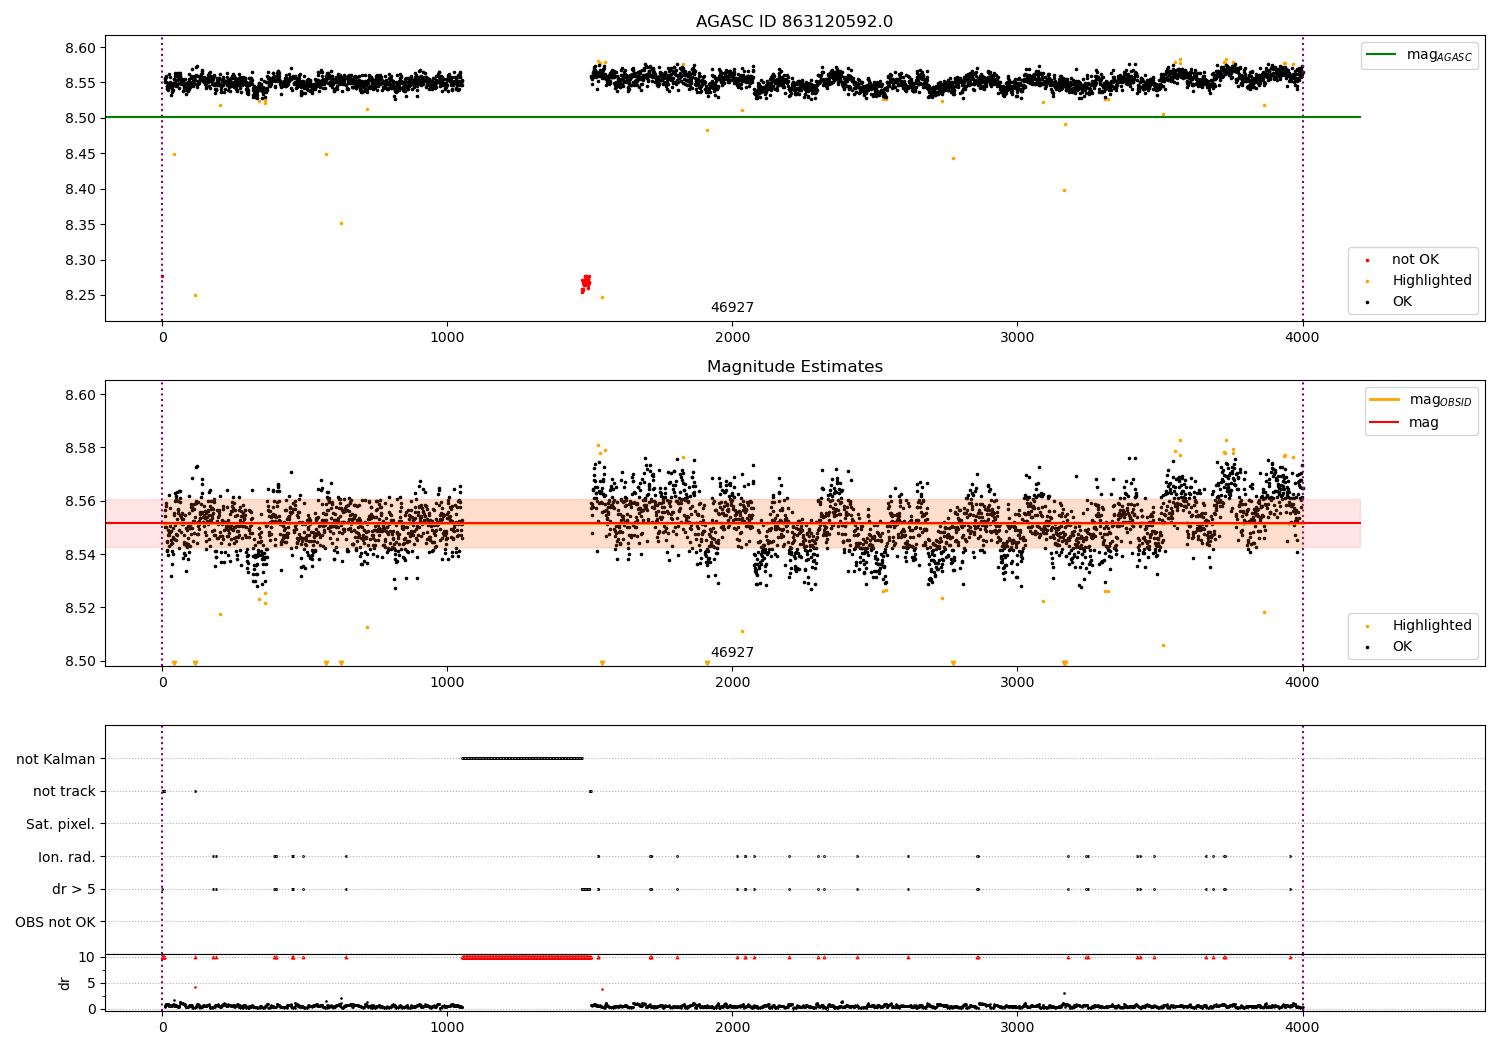Click the 'dr > 5' row label
This screenshot has height=1050, width=1500.
(x=74, y=889)
